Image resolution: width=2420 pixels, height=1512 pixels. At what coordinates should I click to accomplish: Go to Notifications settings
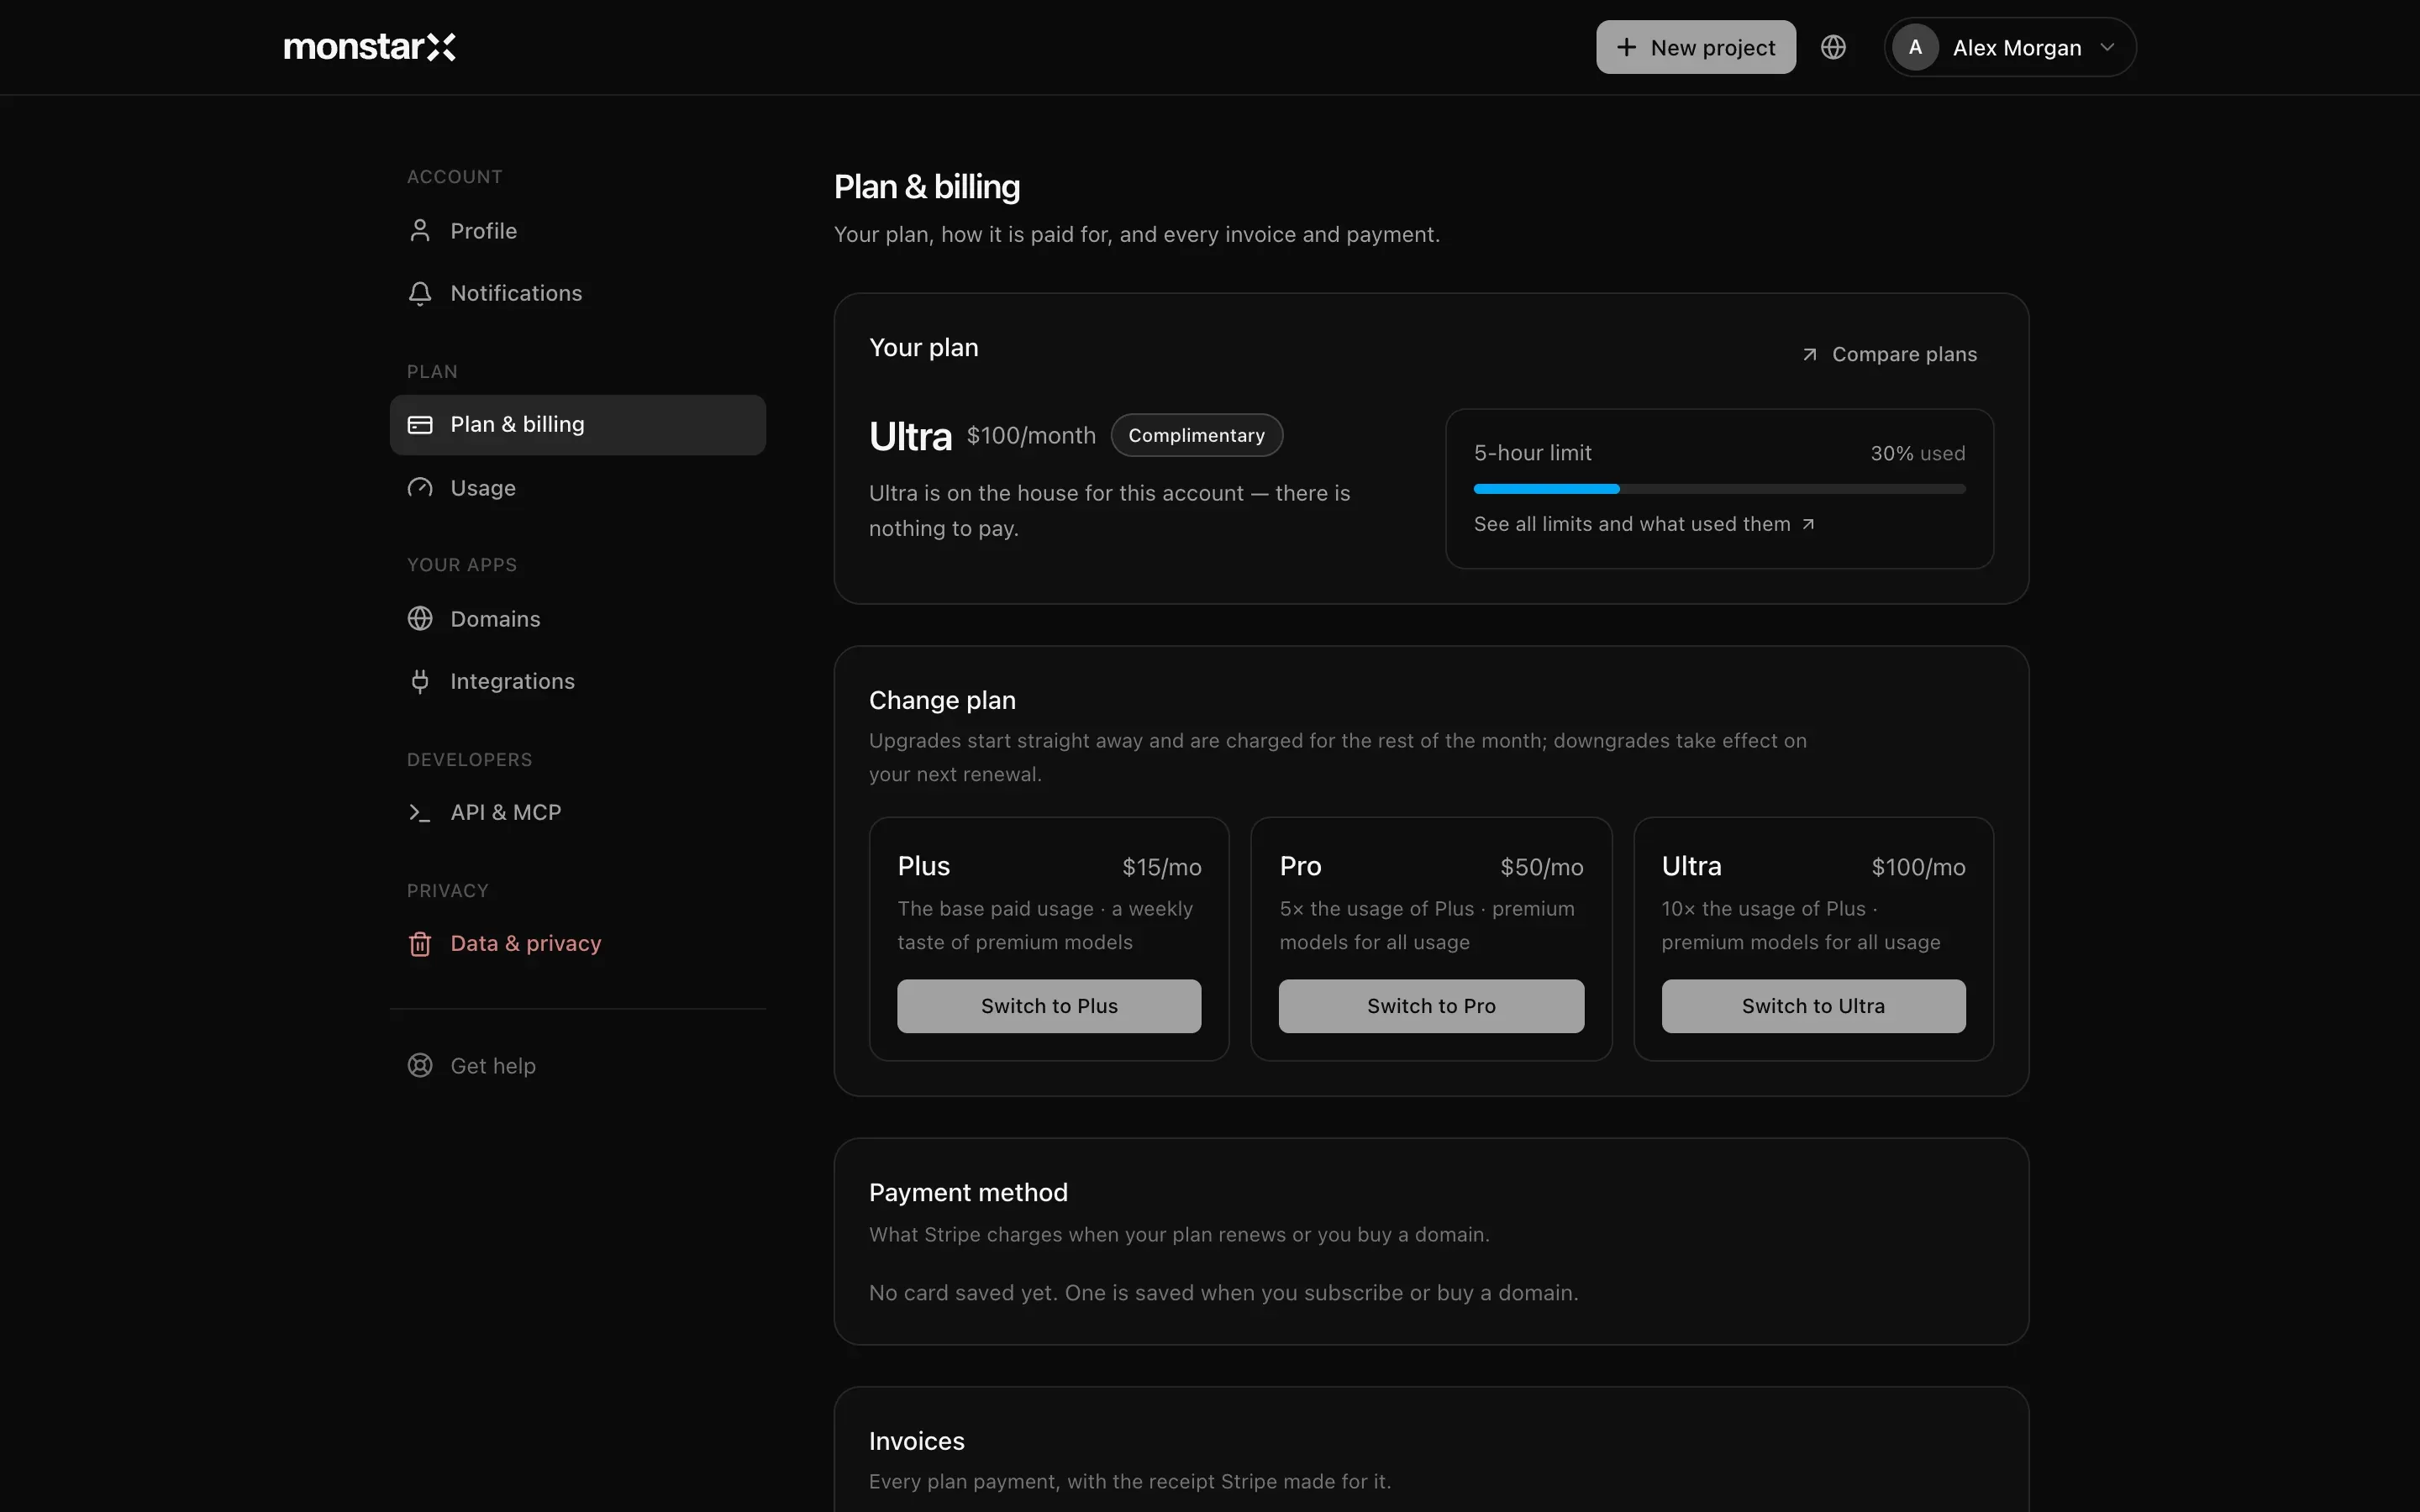tap(578, 293)
